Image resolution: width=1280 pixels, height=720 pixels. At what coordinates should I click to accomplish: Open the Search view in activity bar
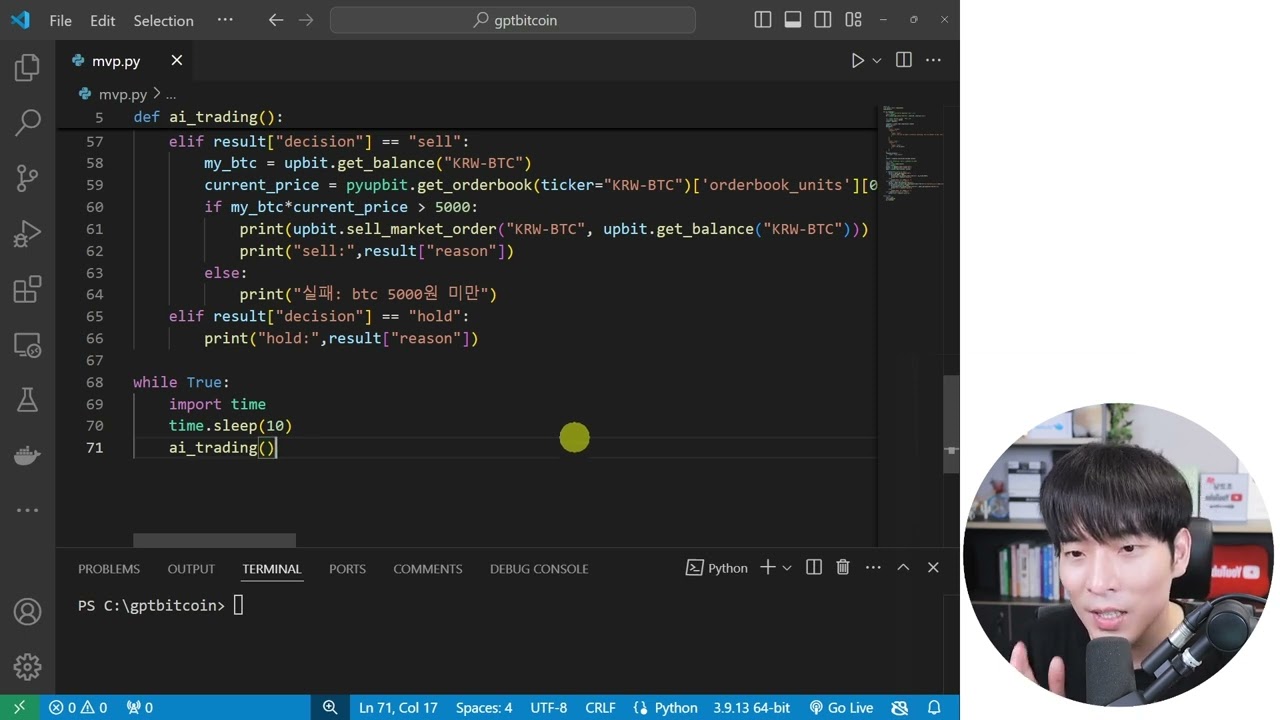click(27, 123)
